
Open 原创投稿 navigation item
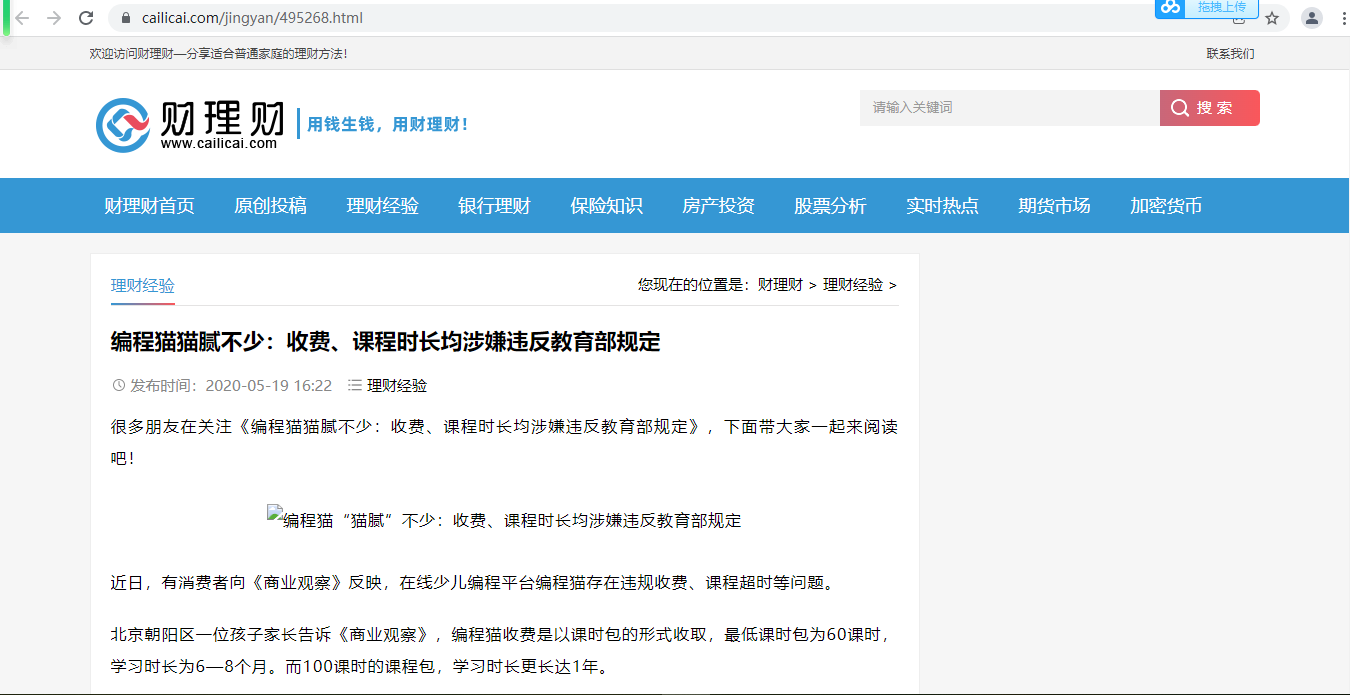(x=270, y=206)
